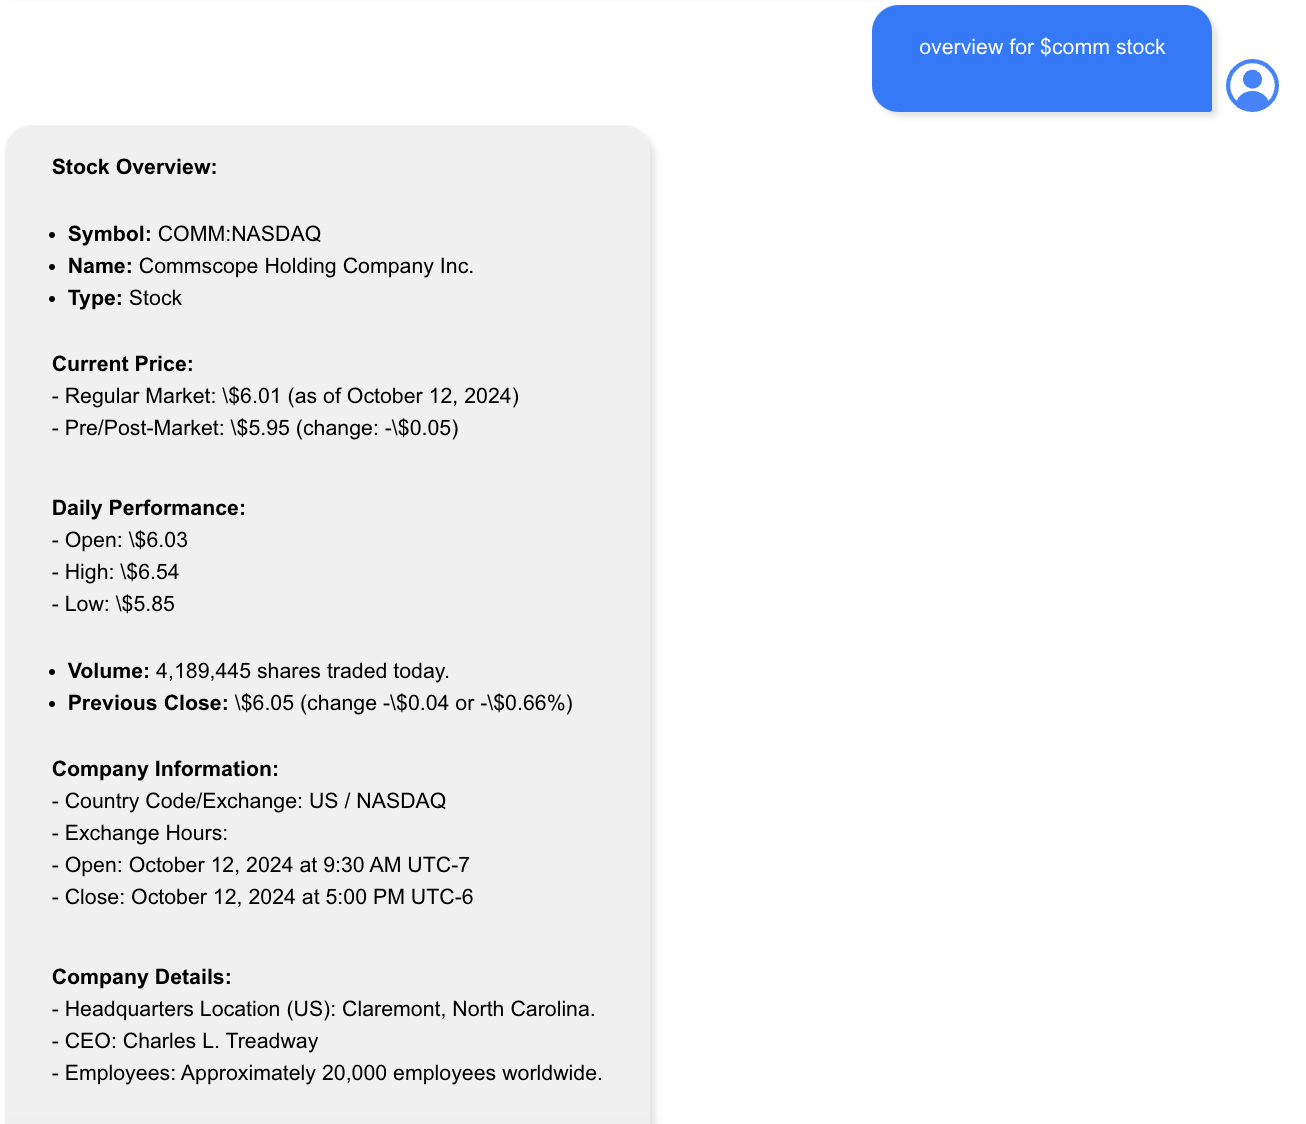Click the user avatar icon
Screen dimensions: 1306x1124
pos(1252,86)
